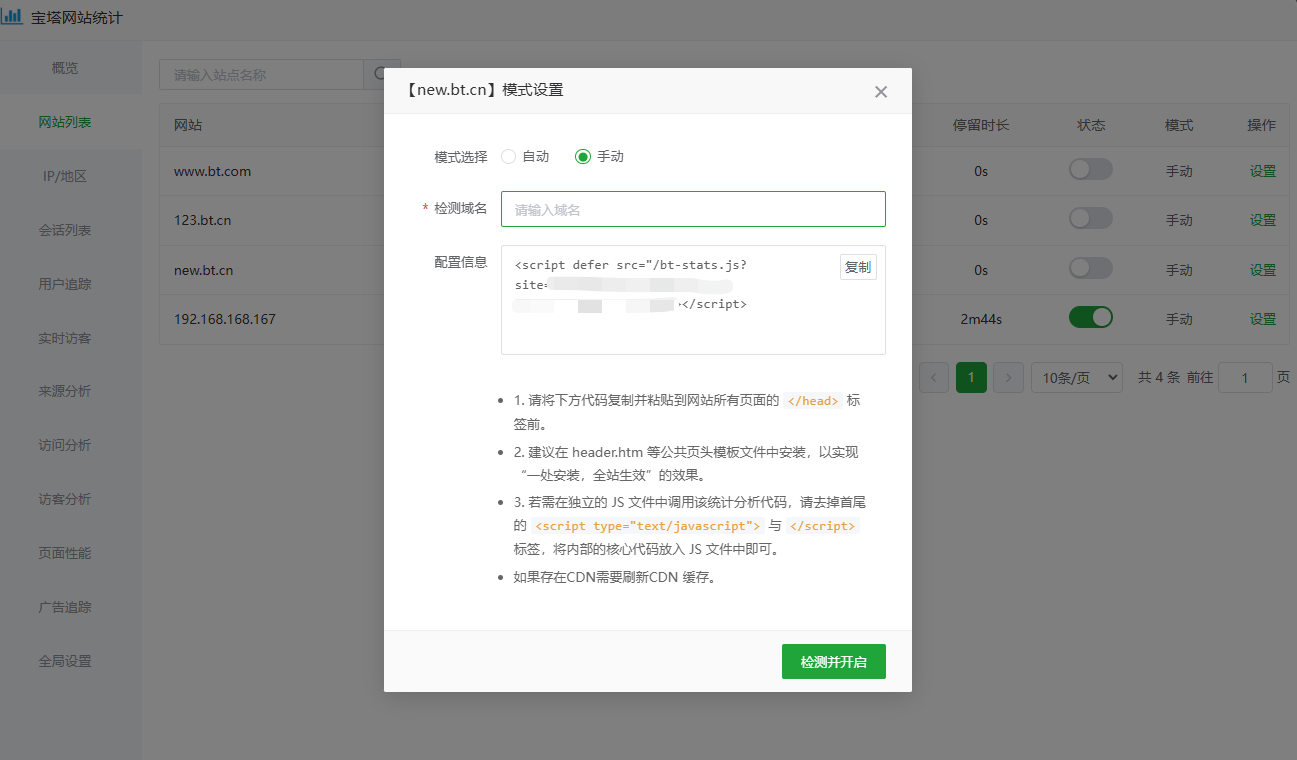Click the 共 4 条 total text
Screen dimensions: 1297x760
[x=1159, y=377]
